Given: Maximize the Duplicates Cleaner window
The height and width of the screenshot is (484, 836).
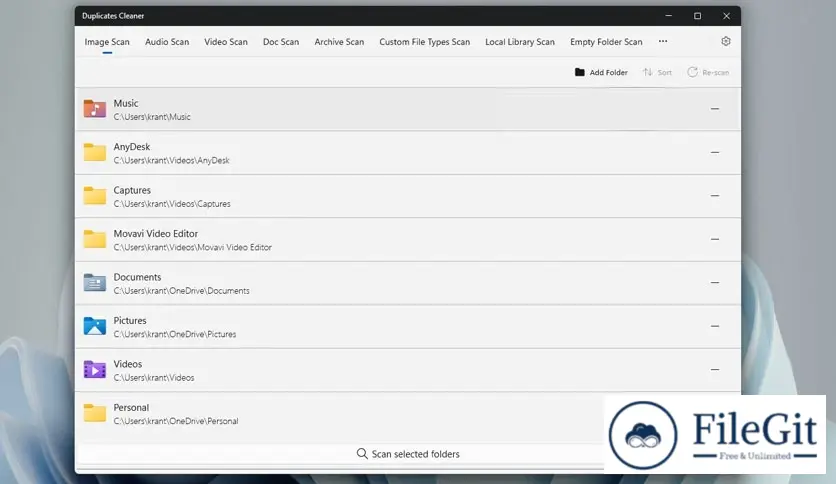Looking at the screenshot, I should pos(697,16).
